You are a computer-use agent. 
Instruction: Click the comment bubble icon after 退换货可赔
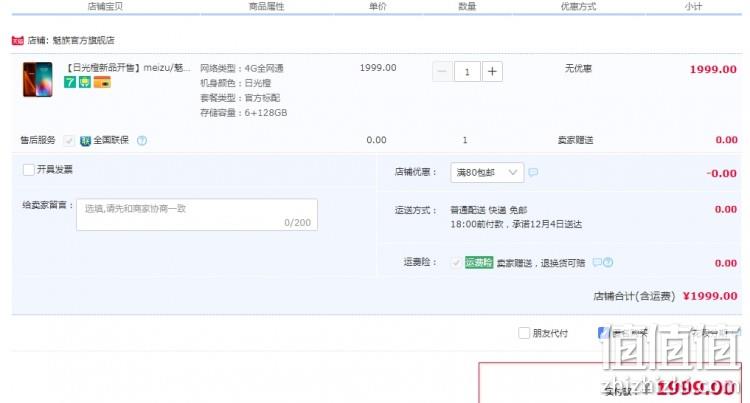(x=597, y=262)
